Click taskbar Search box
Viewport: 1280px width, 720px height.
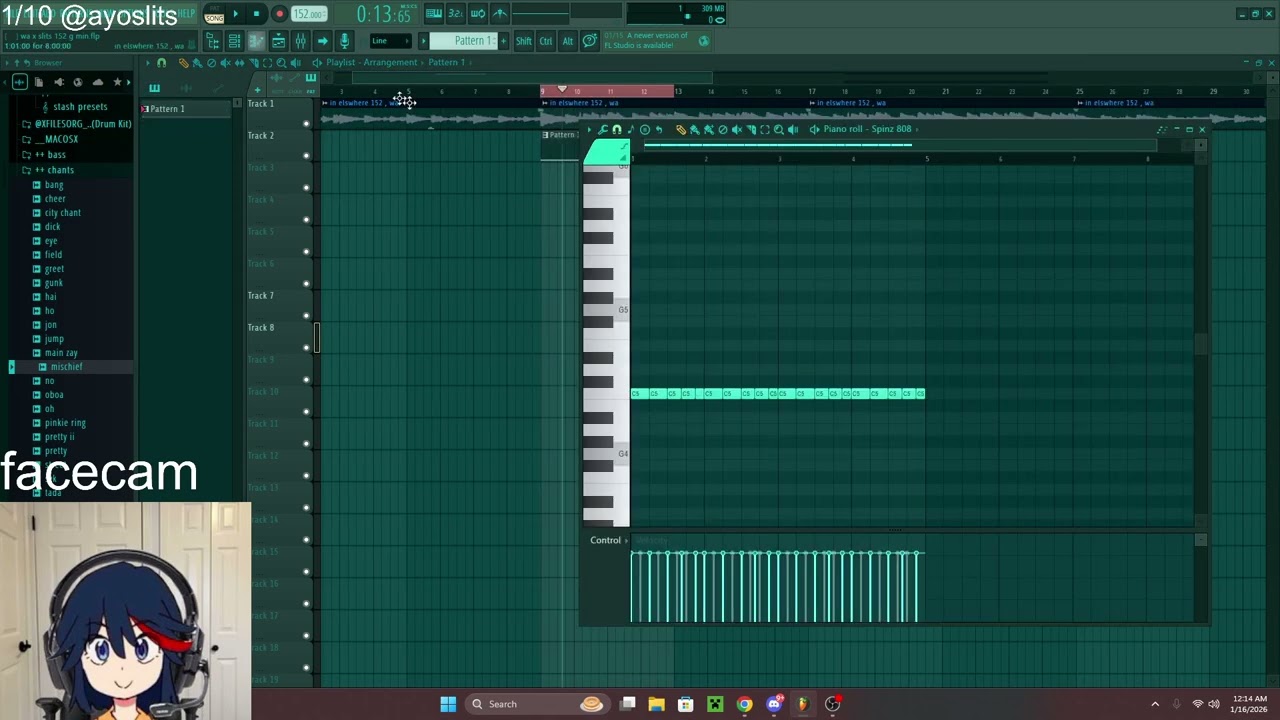click(538, 704)
